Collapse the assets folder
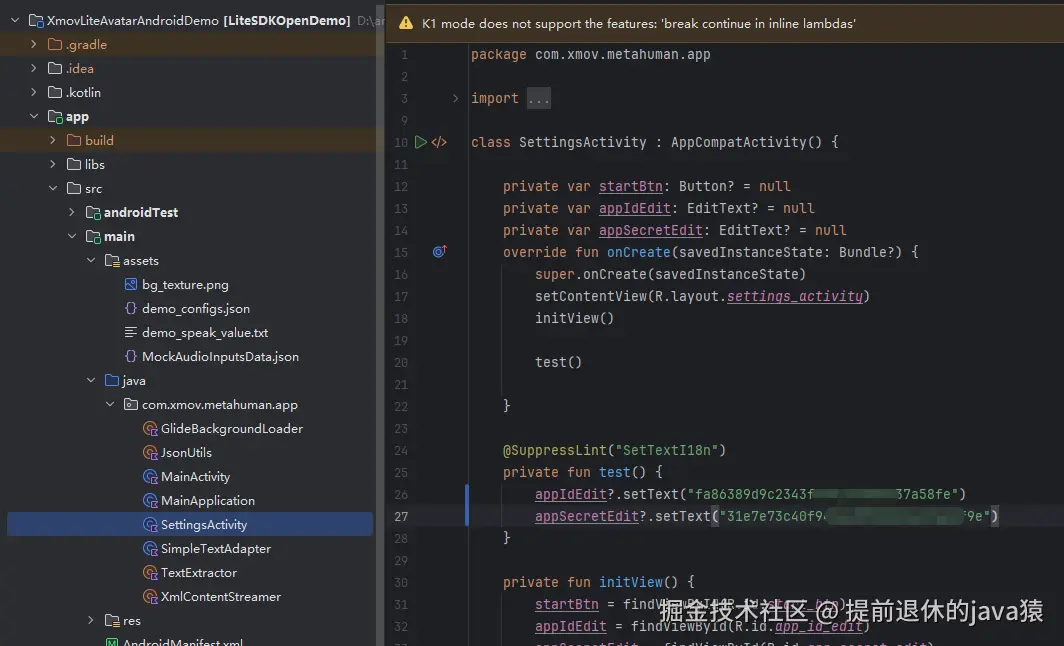1064x646 pixels. pos(91,261)
